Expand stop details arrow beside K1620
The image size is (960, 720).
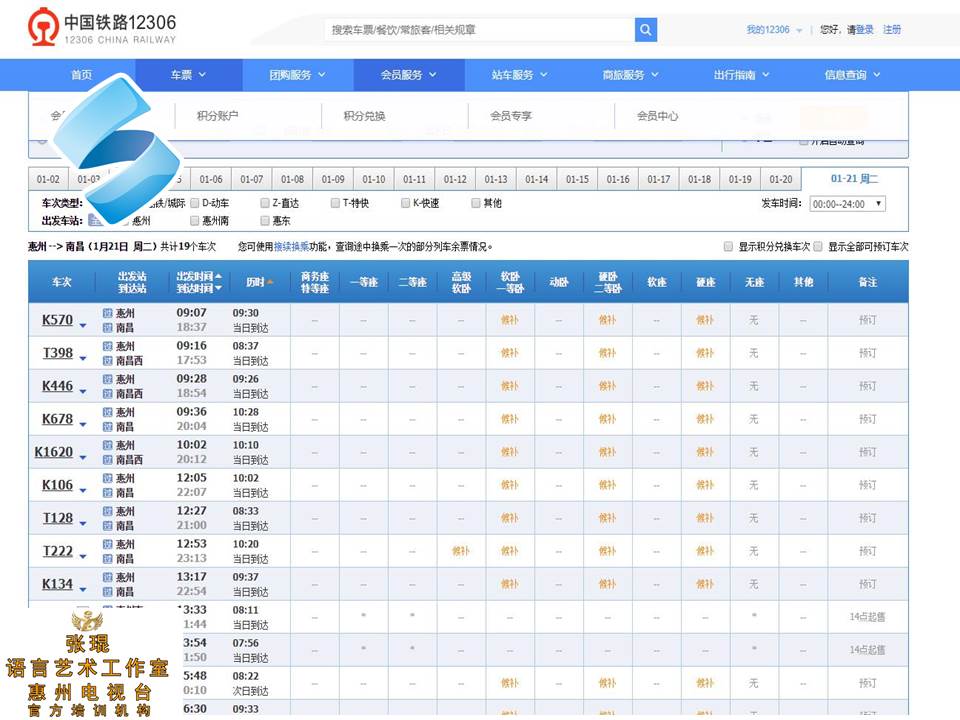(83, 457)
